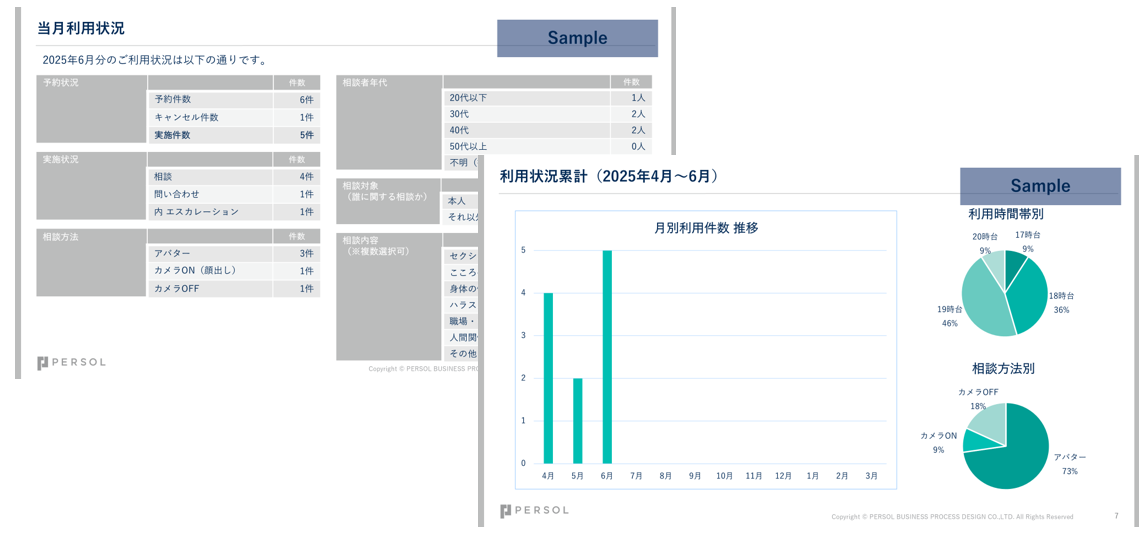Click the May bar in the monthly chart

pyautogui.click(x=577, y=420)
